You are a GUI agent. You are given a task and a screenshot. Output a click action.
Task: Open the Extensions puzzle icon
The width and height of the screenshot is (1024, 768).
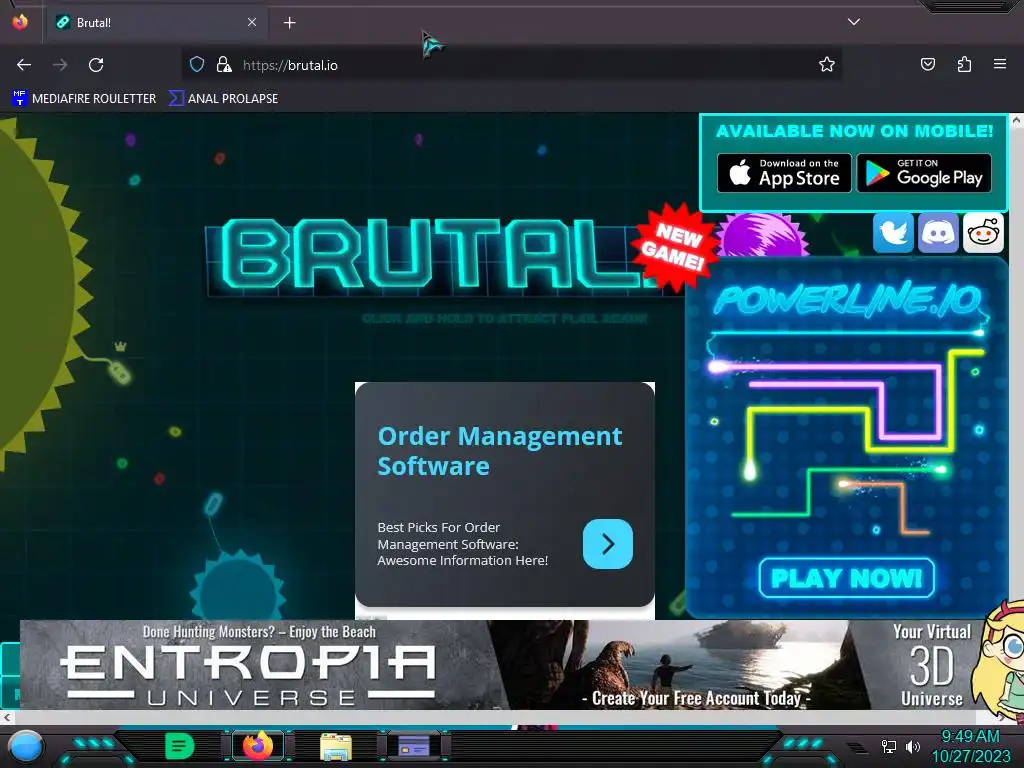tap(964, 64)
